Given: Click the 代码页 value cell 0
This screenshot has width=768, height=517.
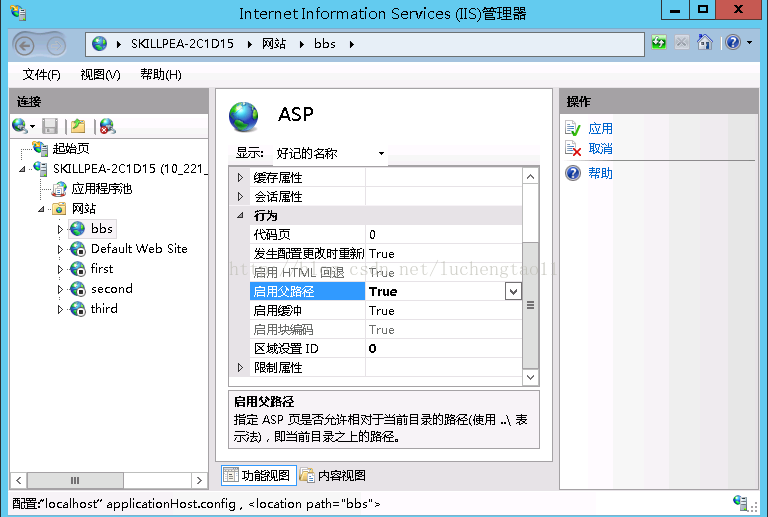Looking at the screenshot, I should tap(444, 235).
